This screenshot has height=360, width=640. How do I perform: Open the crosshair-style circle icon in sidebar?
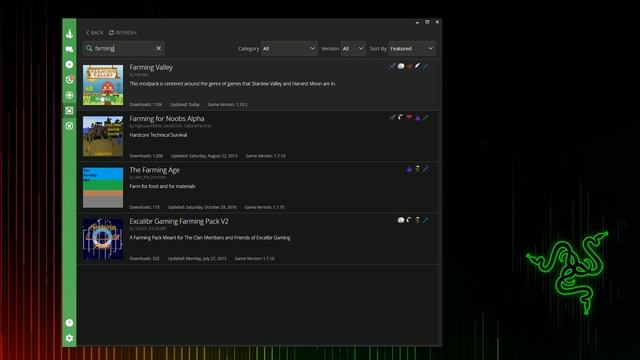point(69,95)
